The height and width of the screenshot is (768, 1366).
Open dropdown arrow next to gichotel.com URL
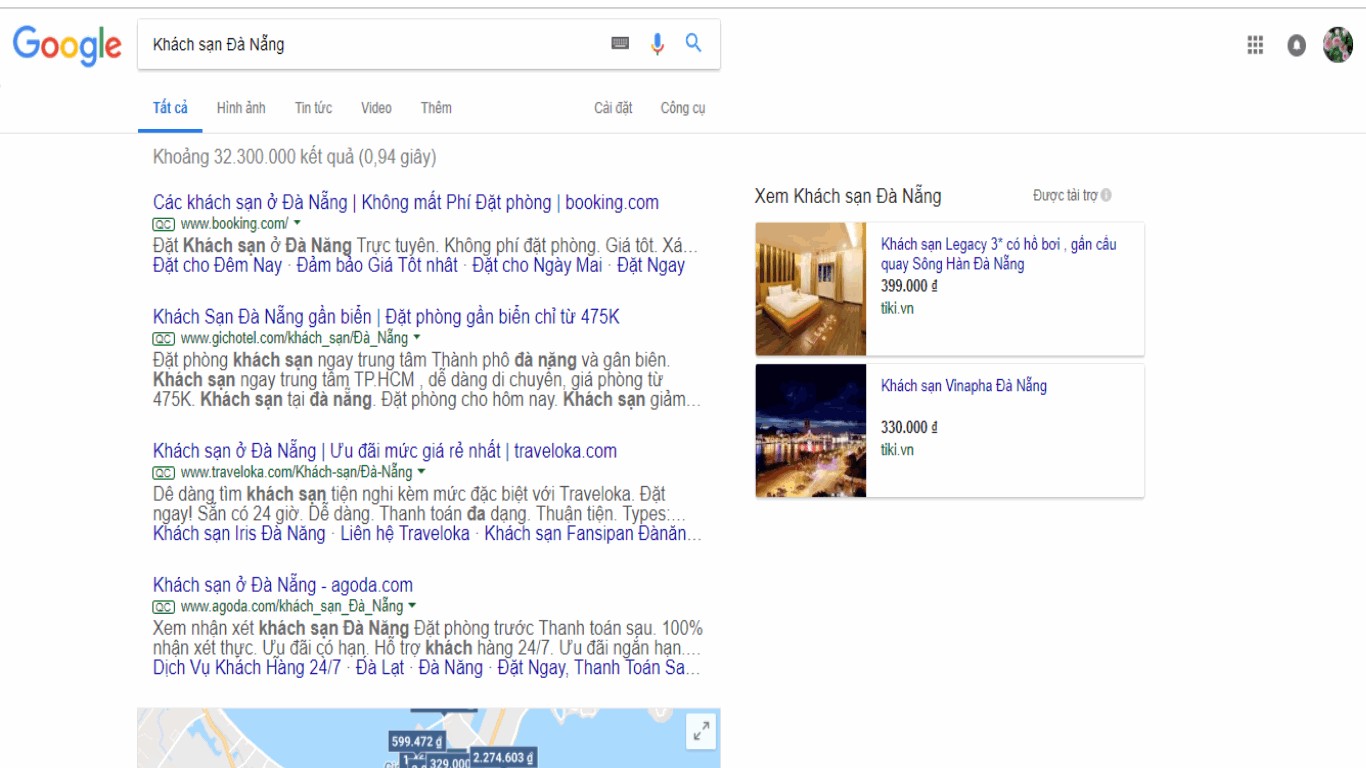[417, 338]
